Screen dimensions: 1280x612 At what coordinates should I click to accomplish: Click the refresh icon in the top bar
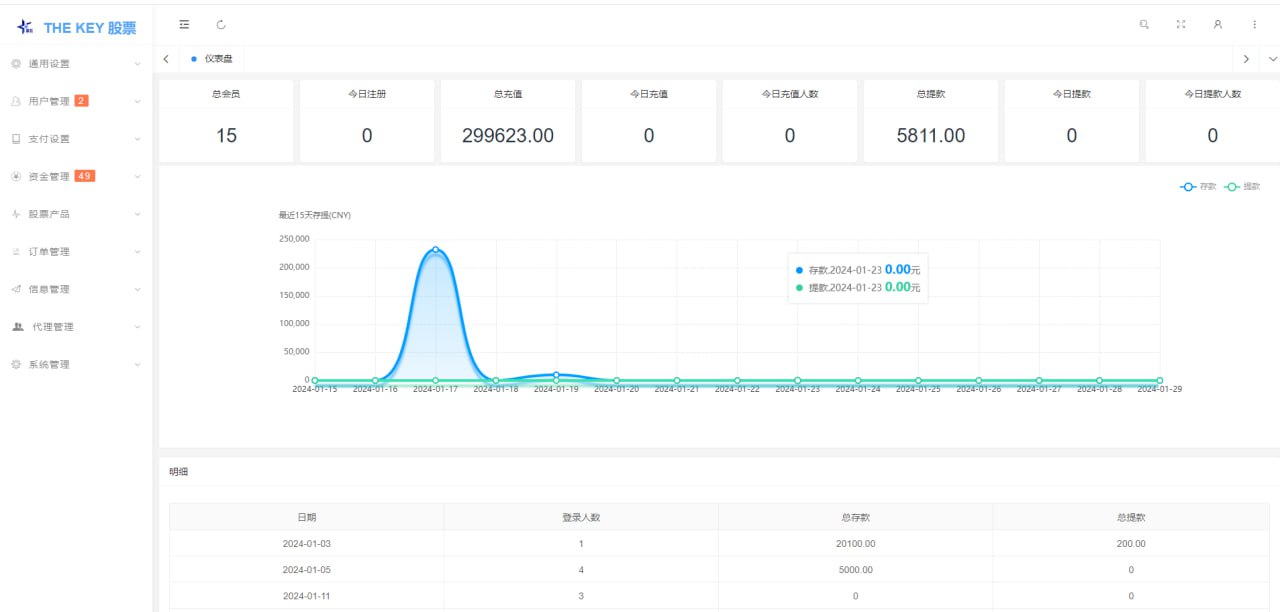[221, 24]
